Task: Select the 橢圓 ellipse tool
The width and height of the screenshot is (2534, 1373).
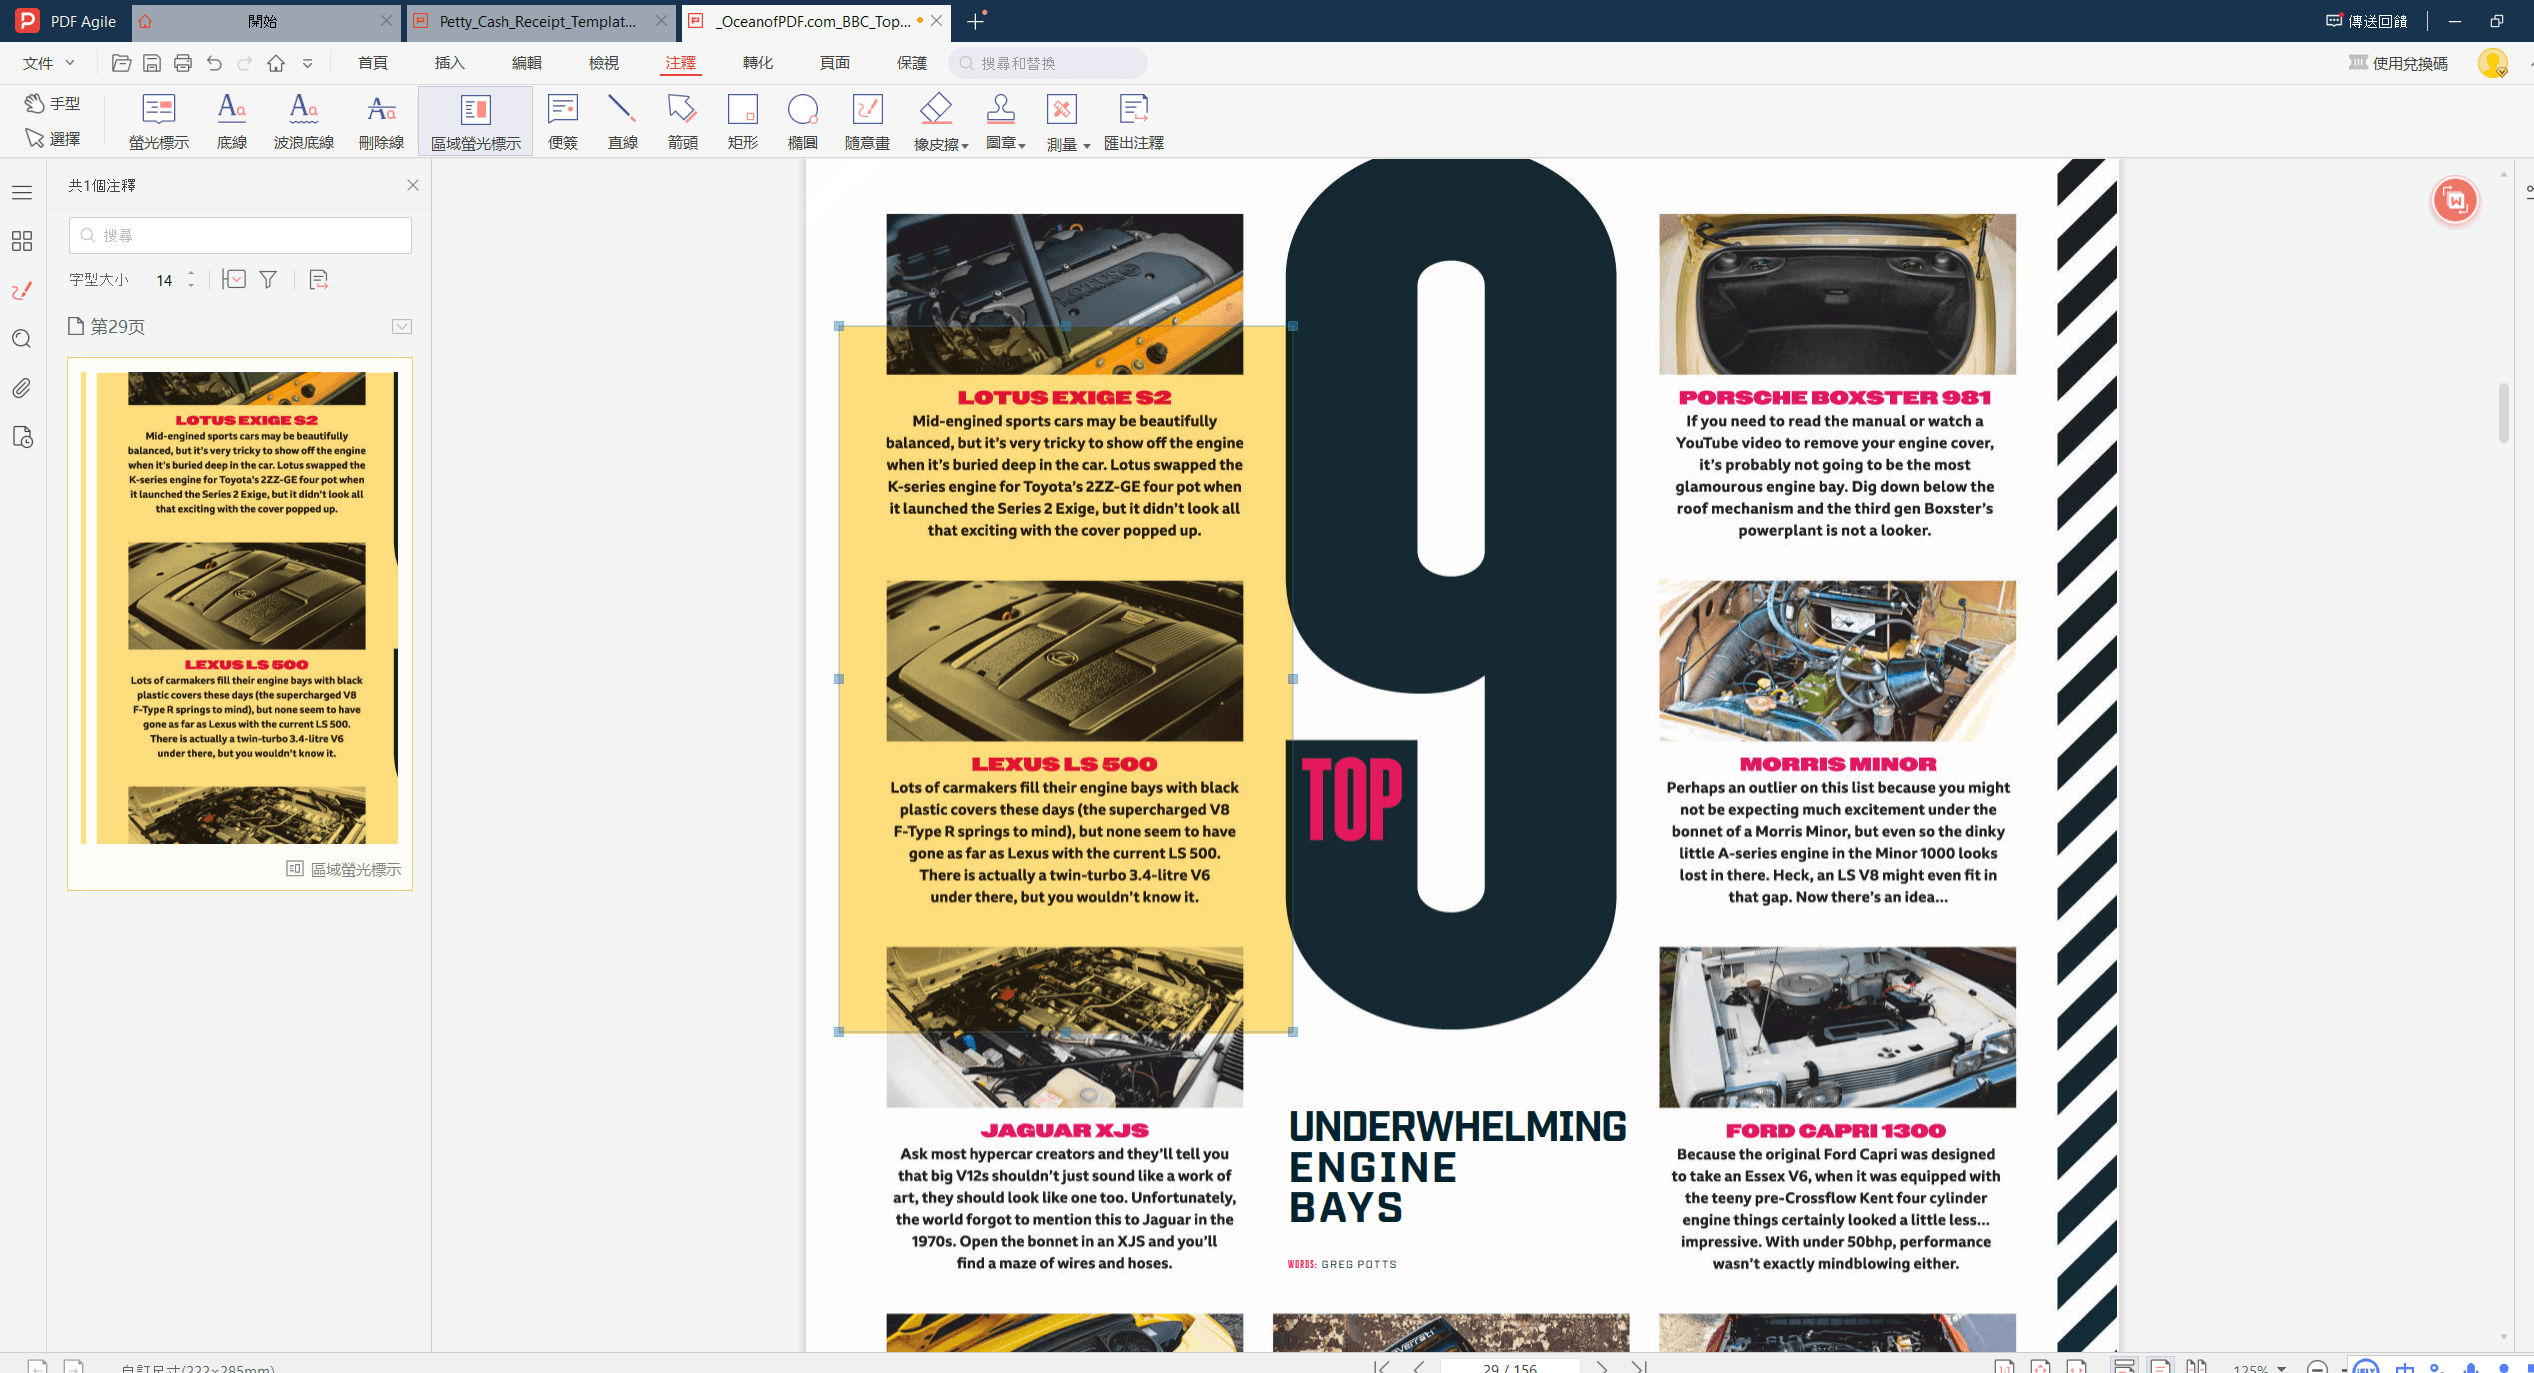Action: [803, 122]
